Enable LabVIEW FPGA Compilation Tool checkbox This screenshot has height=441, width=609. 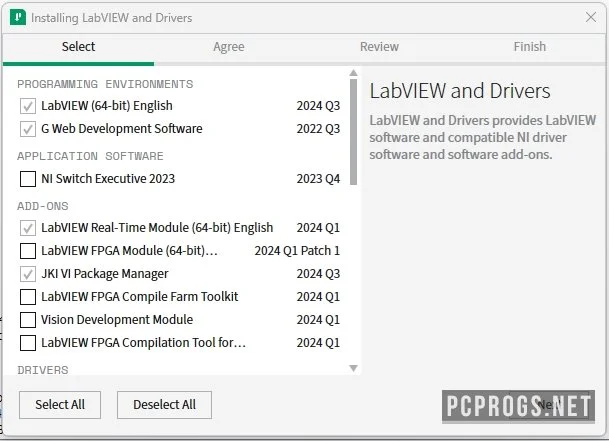(x=28, y=343)
